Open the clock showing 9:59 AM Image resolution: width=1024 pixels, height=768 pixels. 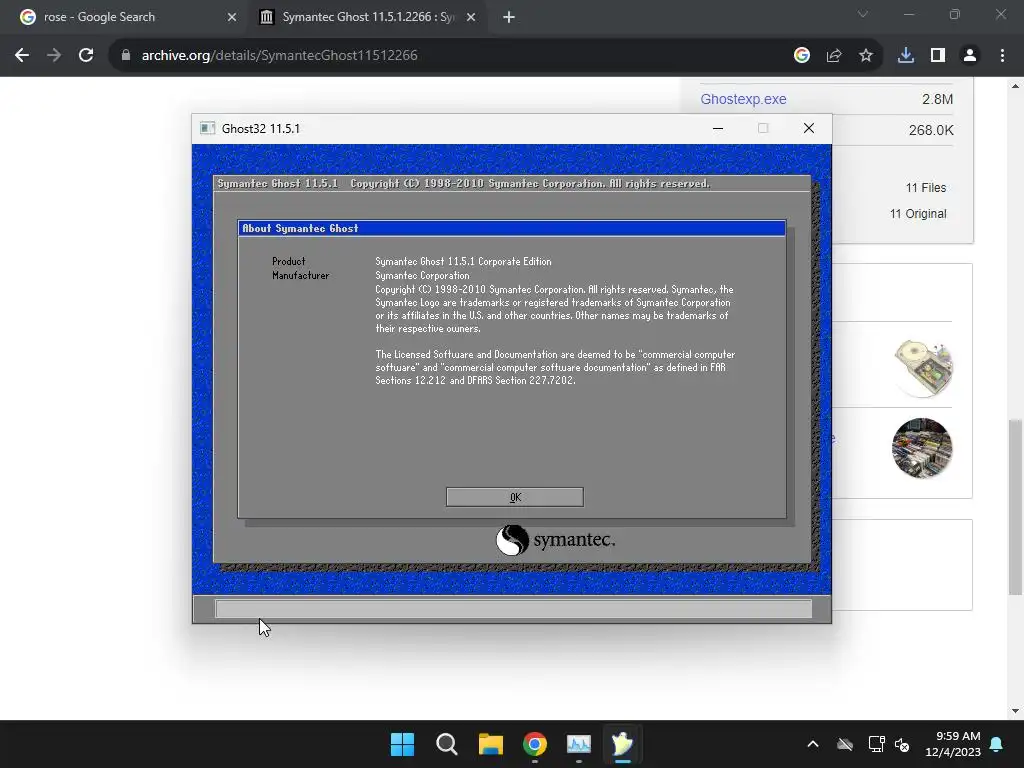[953, 744]
